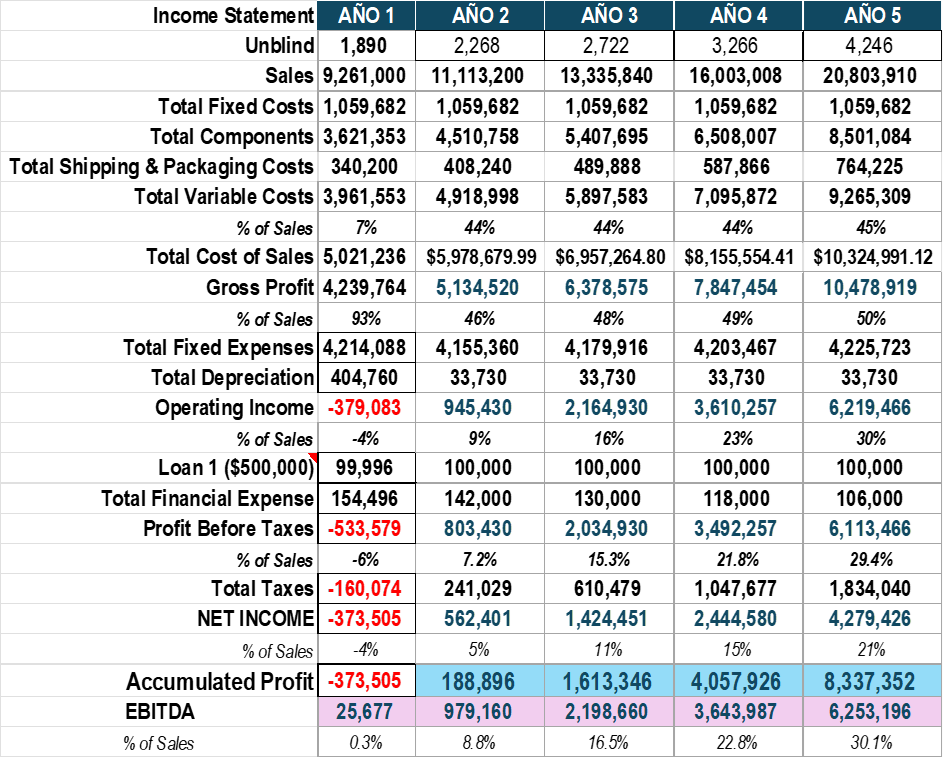943x758 pixels.
Task: Click the EBITDA percentage 30.1%
Action: [871, 743]
